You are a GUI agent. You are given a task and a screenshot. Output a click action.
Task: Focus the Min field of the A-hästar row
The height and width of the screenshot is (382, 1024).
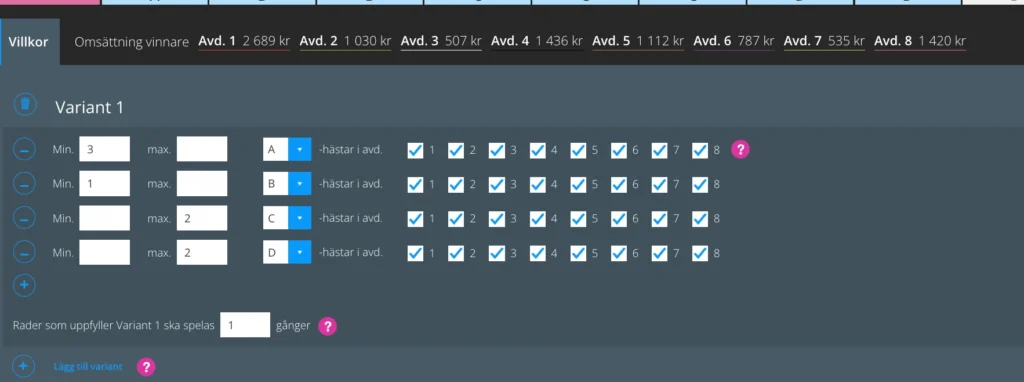[x=104, y=150]
